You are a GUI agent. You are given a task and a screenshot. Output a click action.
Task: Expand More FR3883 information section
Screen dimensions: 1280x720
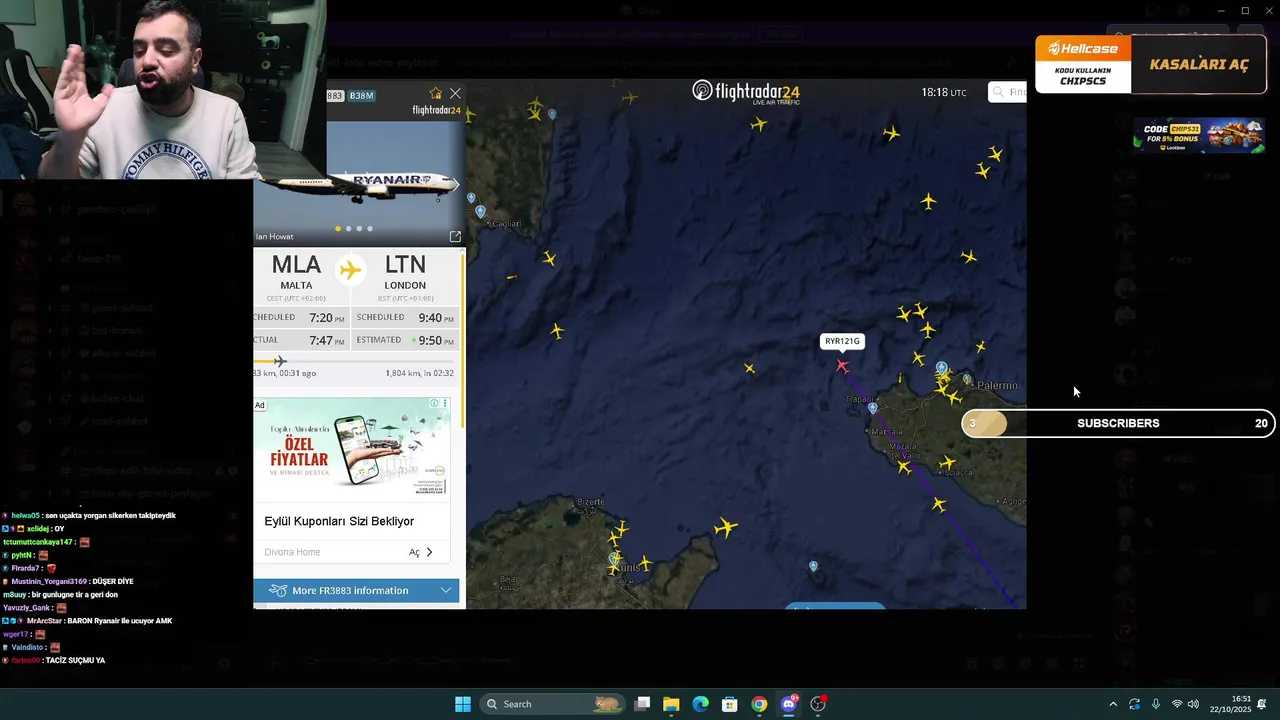pyautogui.click(x=356, y=591)
